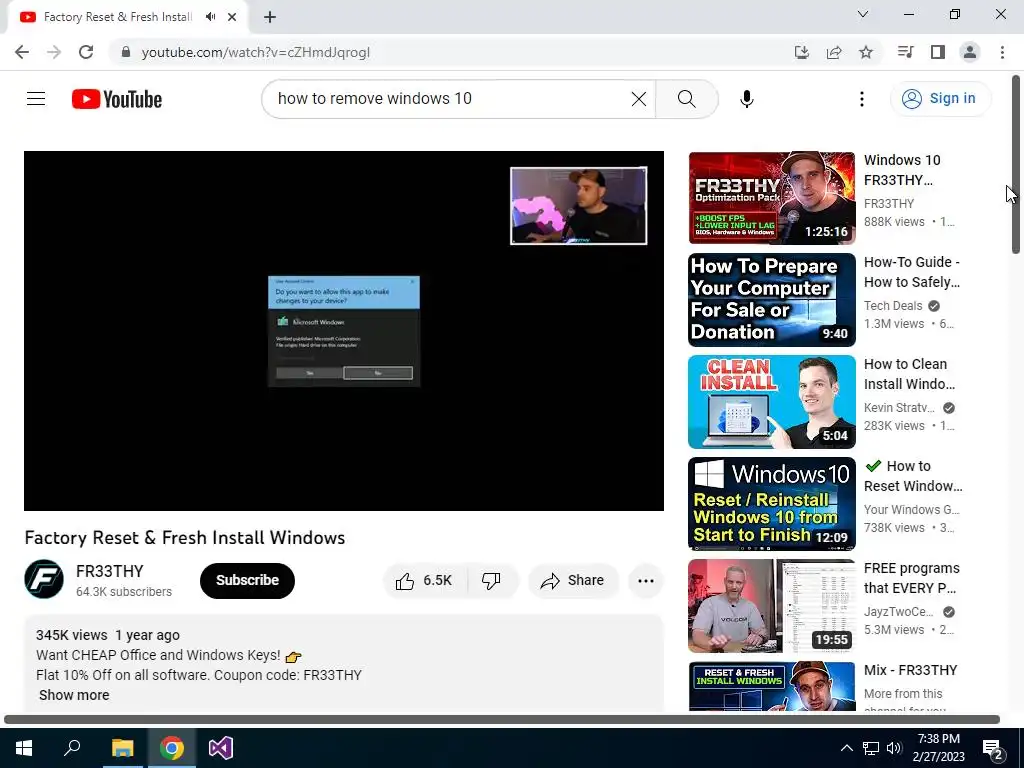Share the video
The image size is (1024, 768).
(573, 581)
